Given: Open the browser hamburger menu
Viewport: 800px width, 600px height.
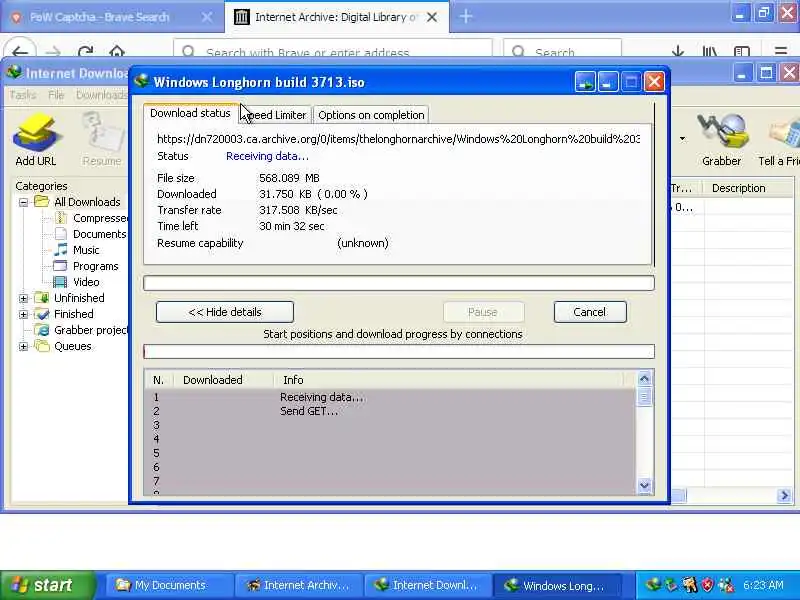Looking at the screenshot, I should [x=781, y=51].
